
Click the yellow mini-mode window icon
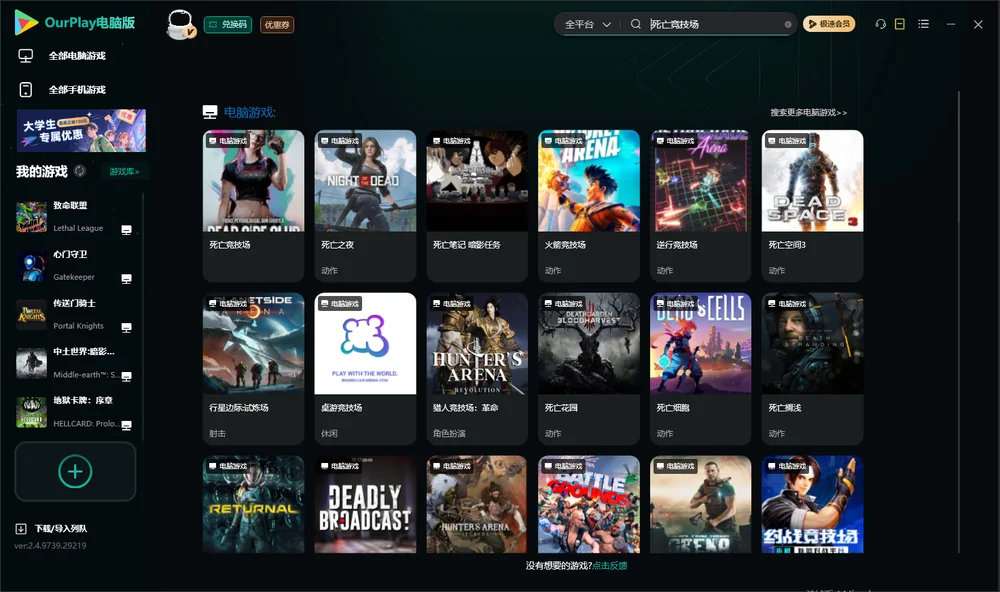tap(900, 24)
